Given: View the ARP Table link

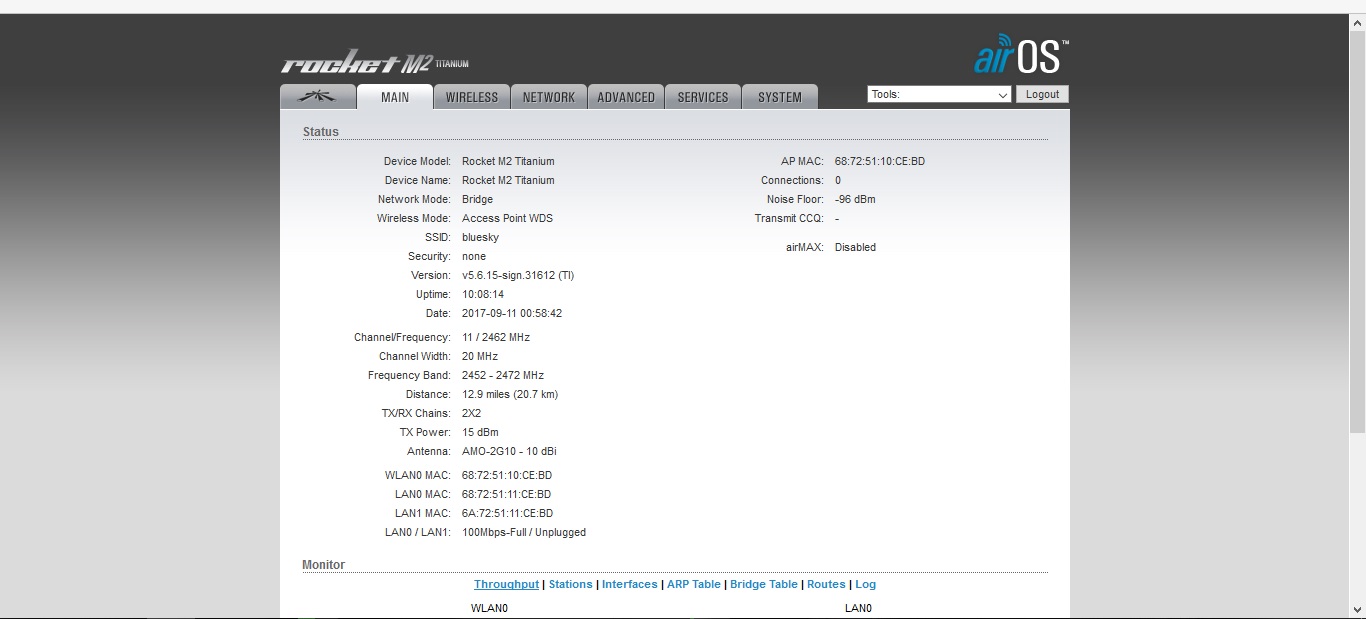Looking at the screenshot, I should [x=694, y=584].
